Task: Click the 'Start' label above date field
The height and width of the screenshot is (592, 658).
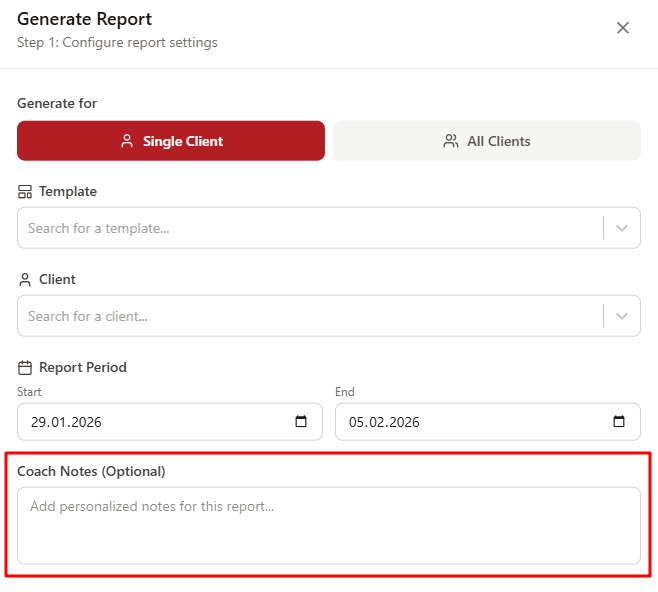Action: point(29,392)
